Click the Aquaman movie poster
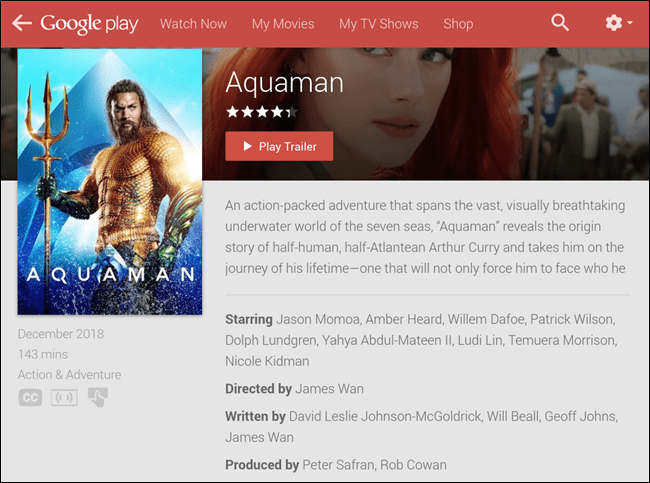The height and width of the screenshot is (483, 650). (x=110, y=184)
